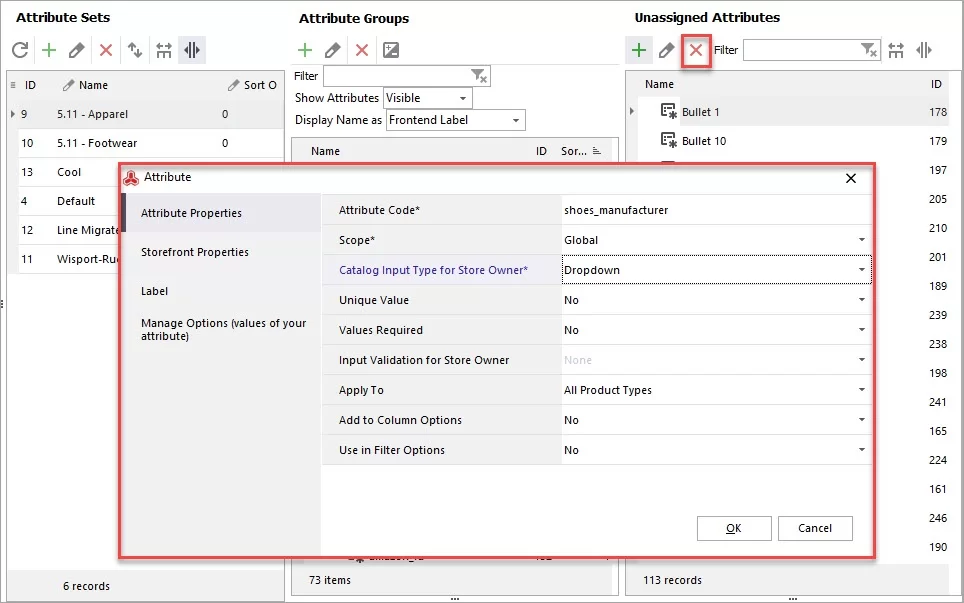Confirm with the OK button

[x=733, y=528]
